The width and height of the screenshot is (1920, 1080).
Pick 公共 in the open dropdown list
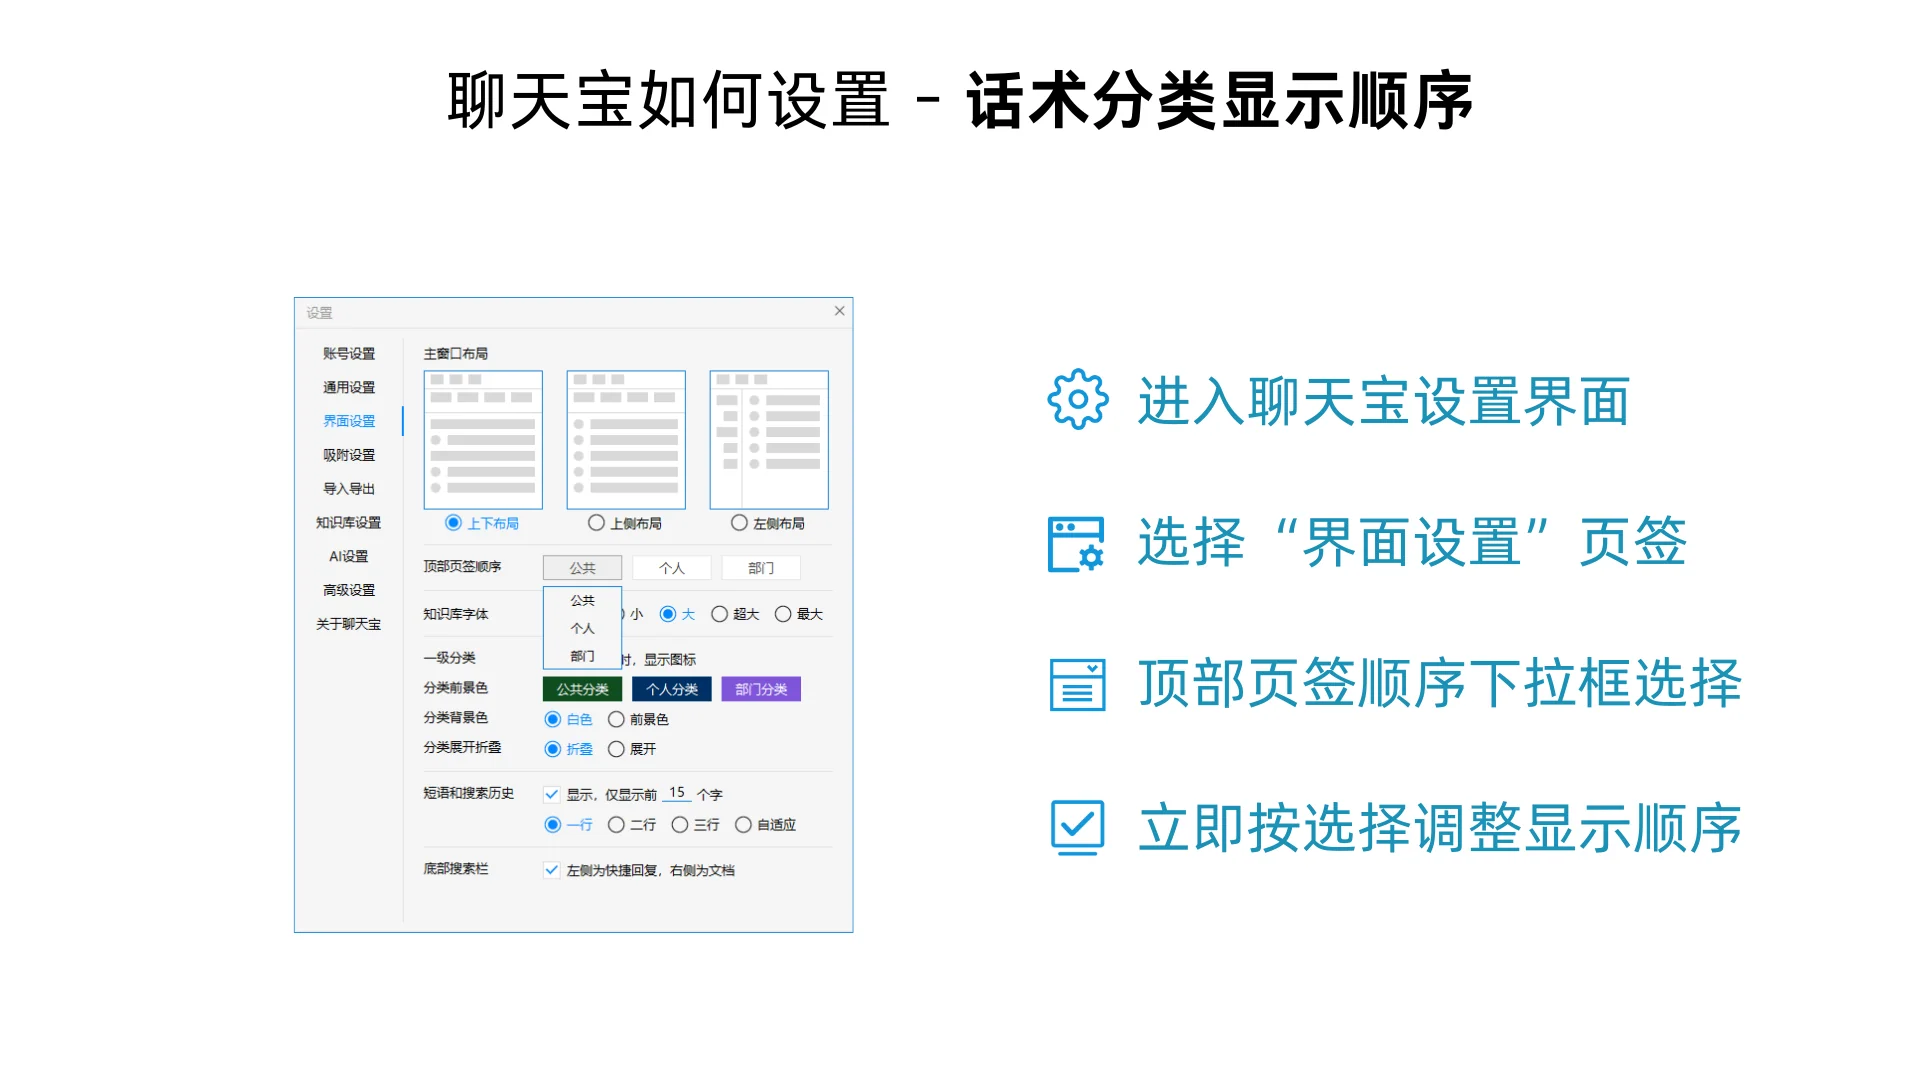coord(582,600)
